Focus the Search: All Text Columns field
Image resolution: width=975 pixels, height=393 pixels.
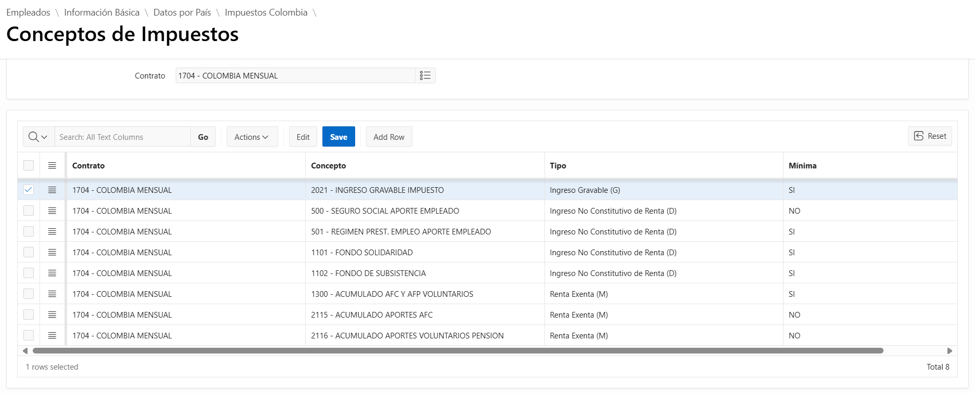[x=122, y=137]
